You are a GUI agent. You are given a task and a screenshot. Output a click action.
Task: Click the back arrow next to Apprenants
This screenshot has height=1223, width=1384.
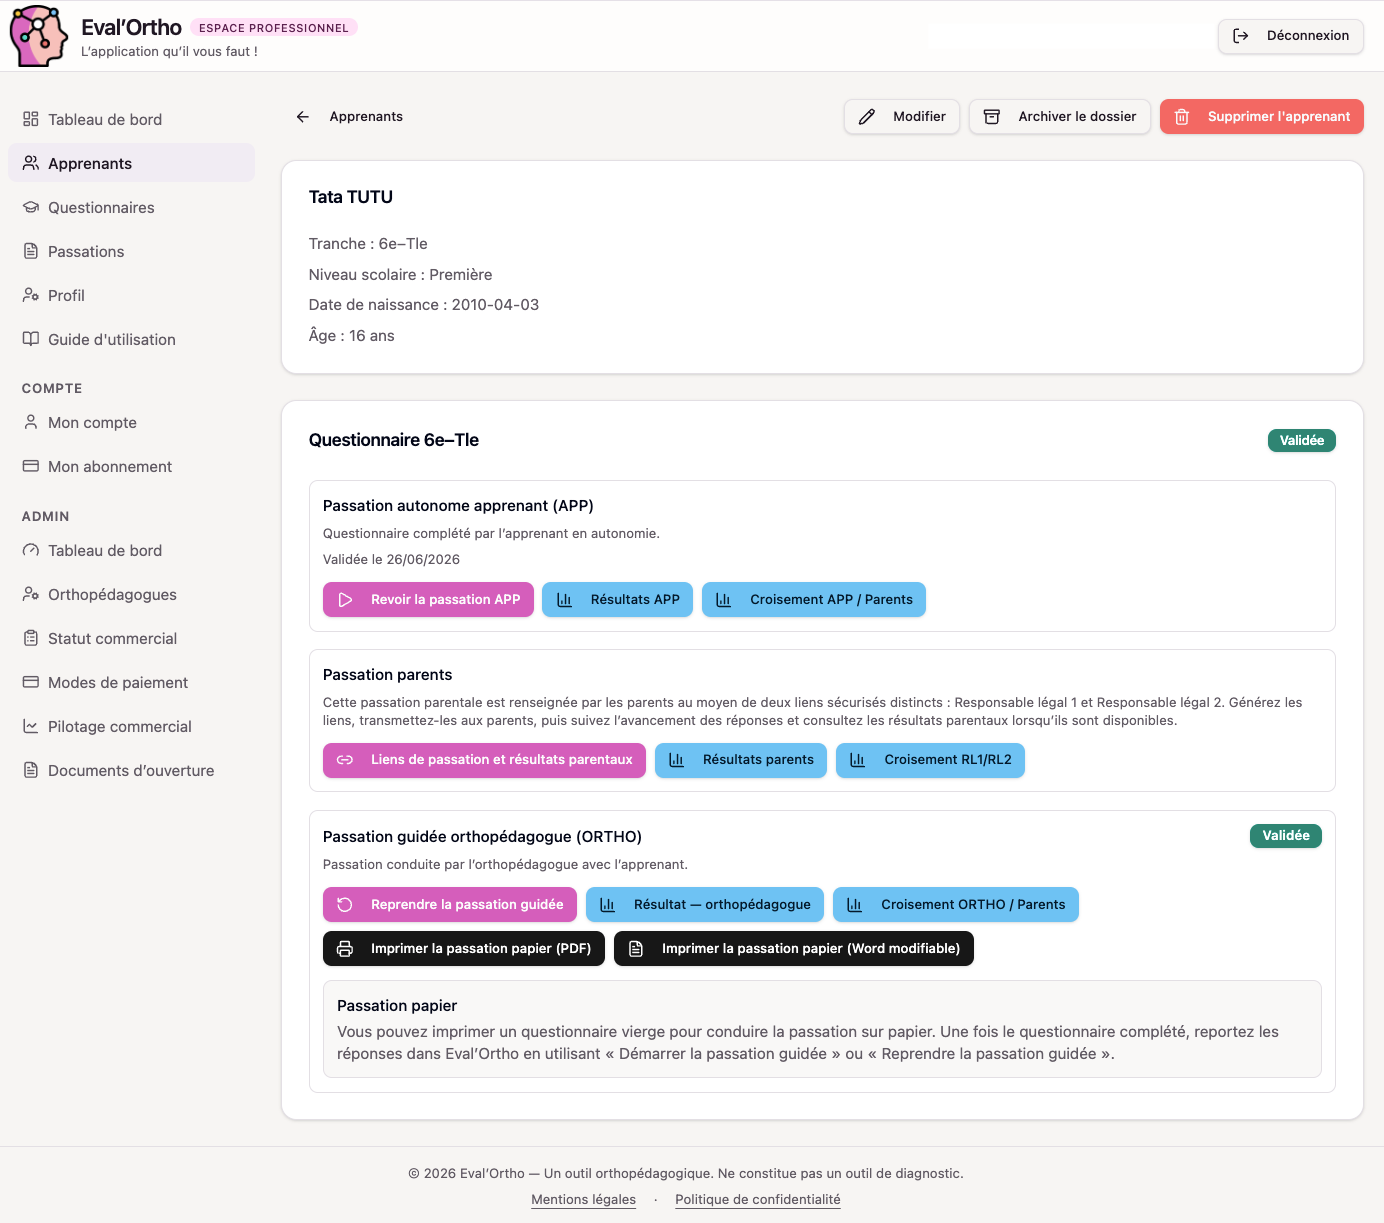click(303, 117)
